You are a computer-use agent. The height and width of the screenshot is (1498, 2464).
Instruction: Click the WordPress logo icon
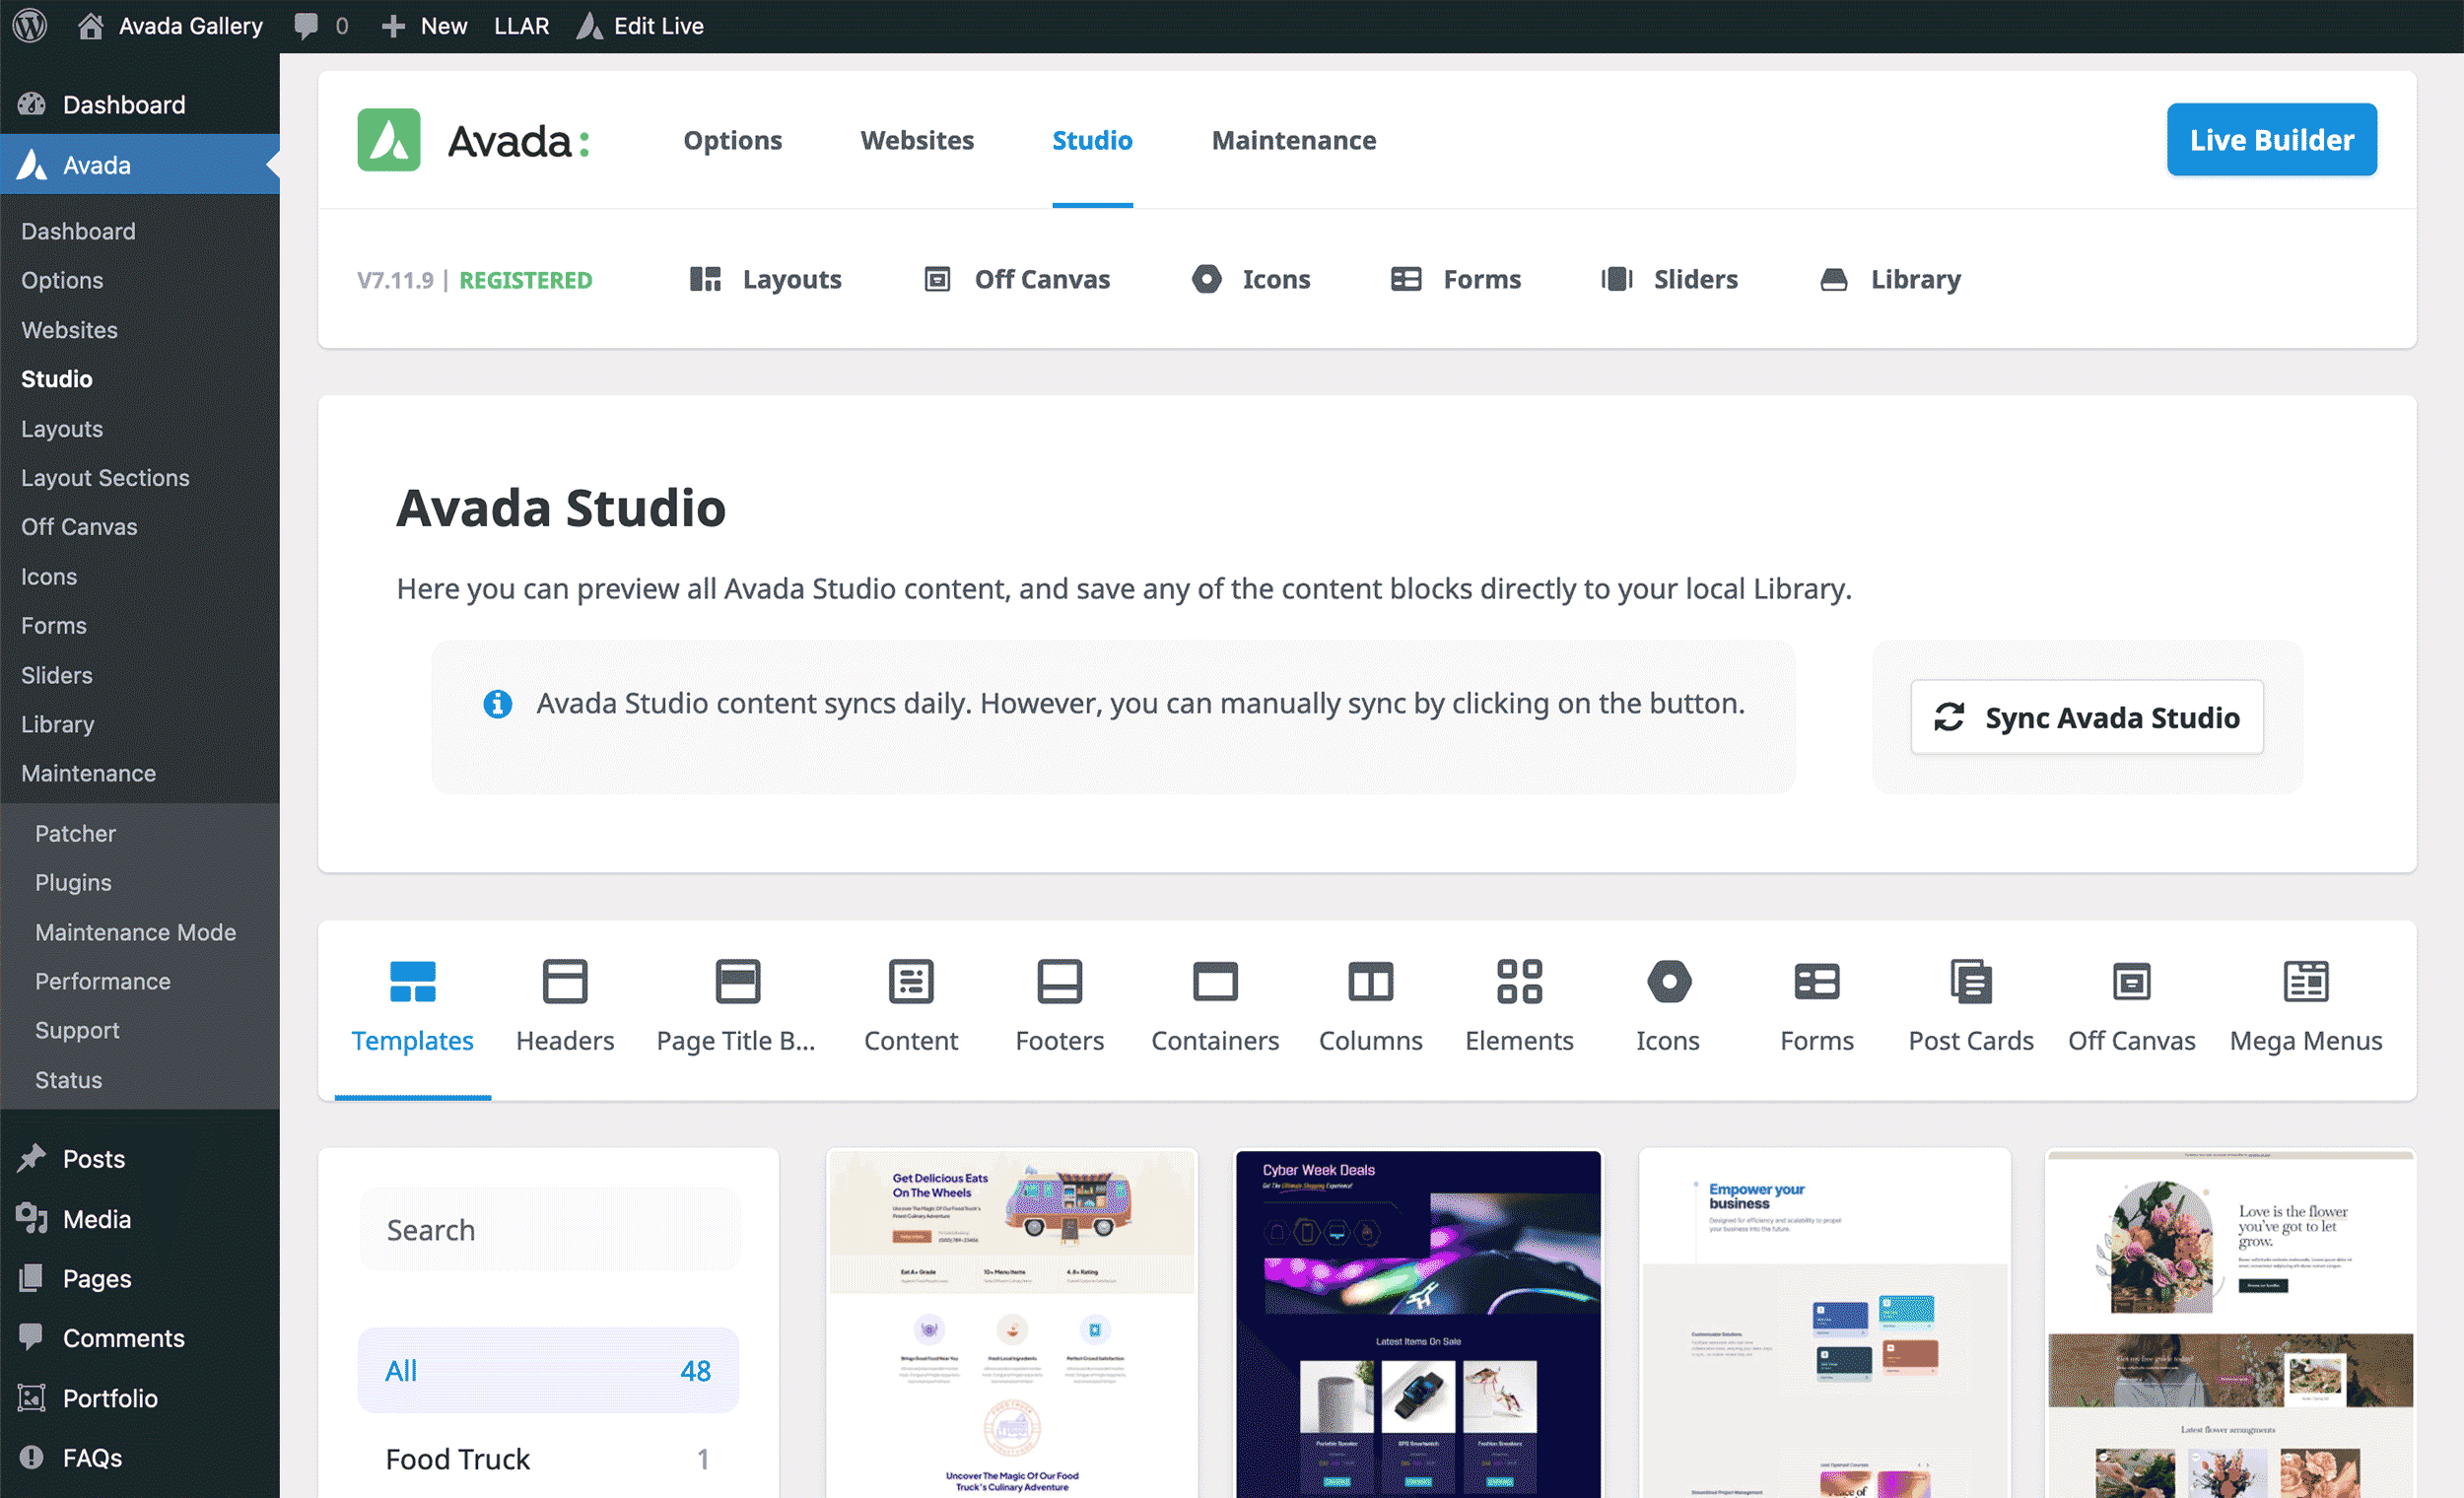[30, 25]
